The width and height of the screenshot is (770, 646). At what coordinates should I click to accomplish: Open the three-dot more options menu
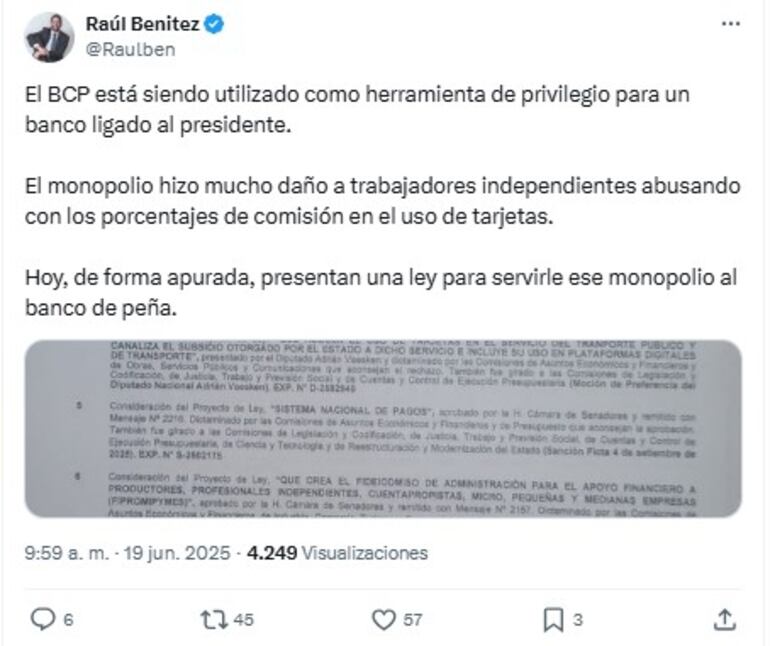point(731,25)
